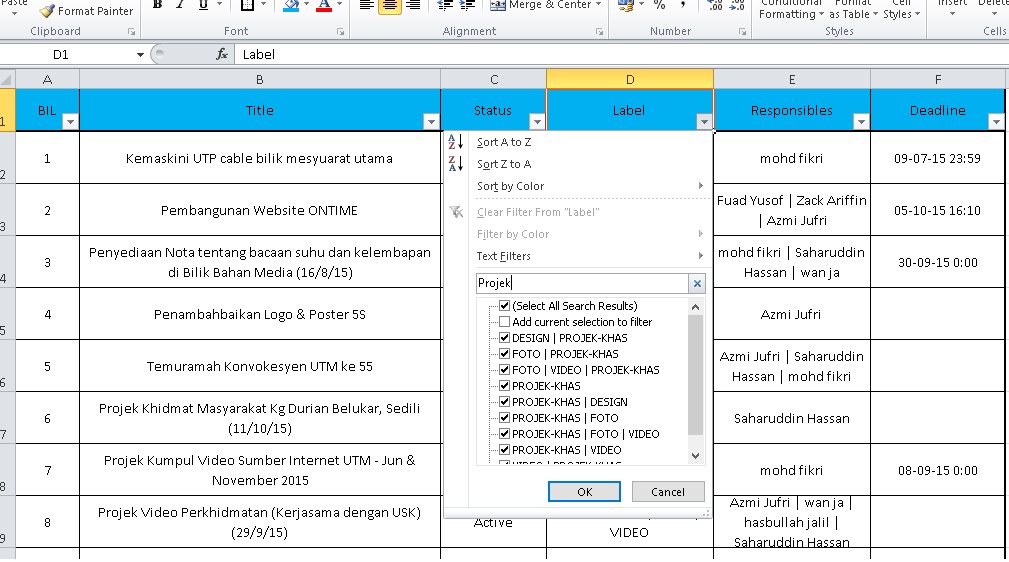This screenshot has height=562, width=1009.
Task: Open Font dialog launcher
Action: (x=340, y=32)
